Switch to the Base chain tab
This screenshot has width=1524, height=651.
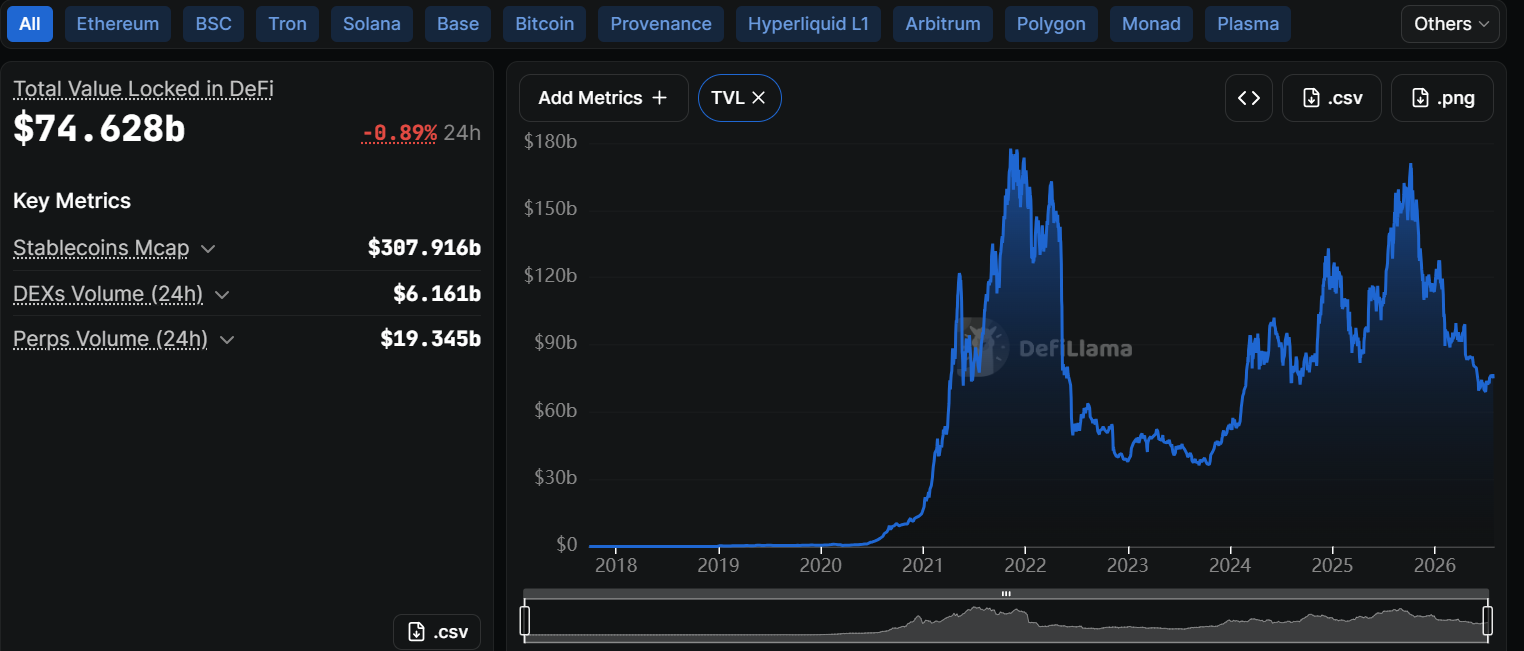[458, 24]
